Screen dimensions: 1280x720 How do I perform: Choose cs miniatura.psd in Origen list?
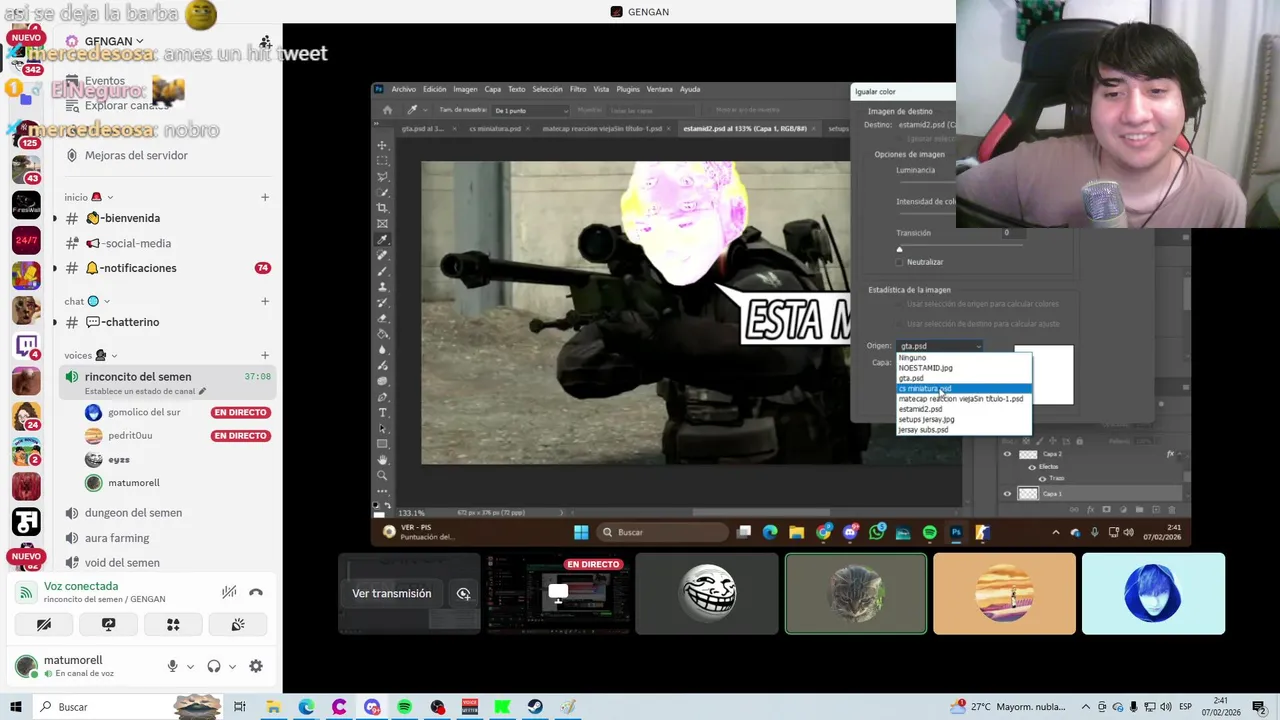click(964, 389)
